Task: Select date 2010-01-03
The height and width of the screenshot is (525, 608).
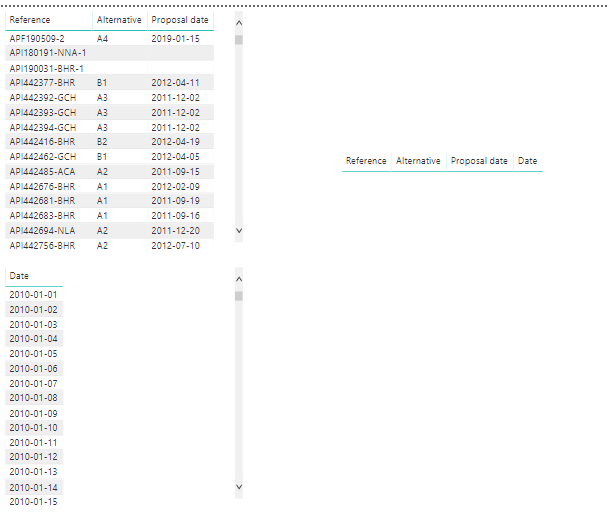Action: point(33,324)
